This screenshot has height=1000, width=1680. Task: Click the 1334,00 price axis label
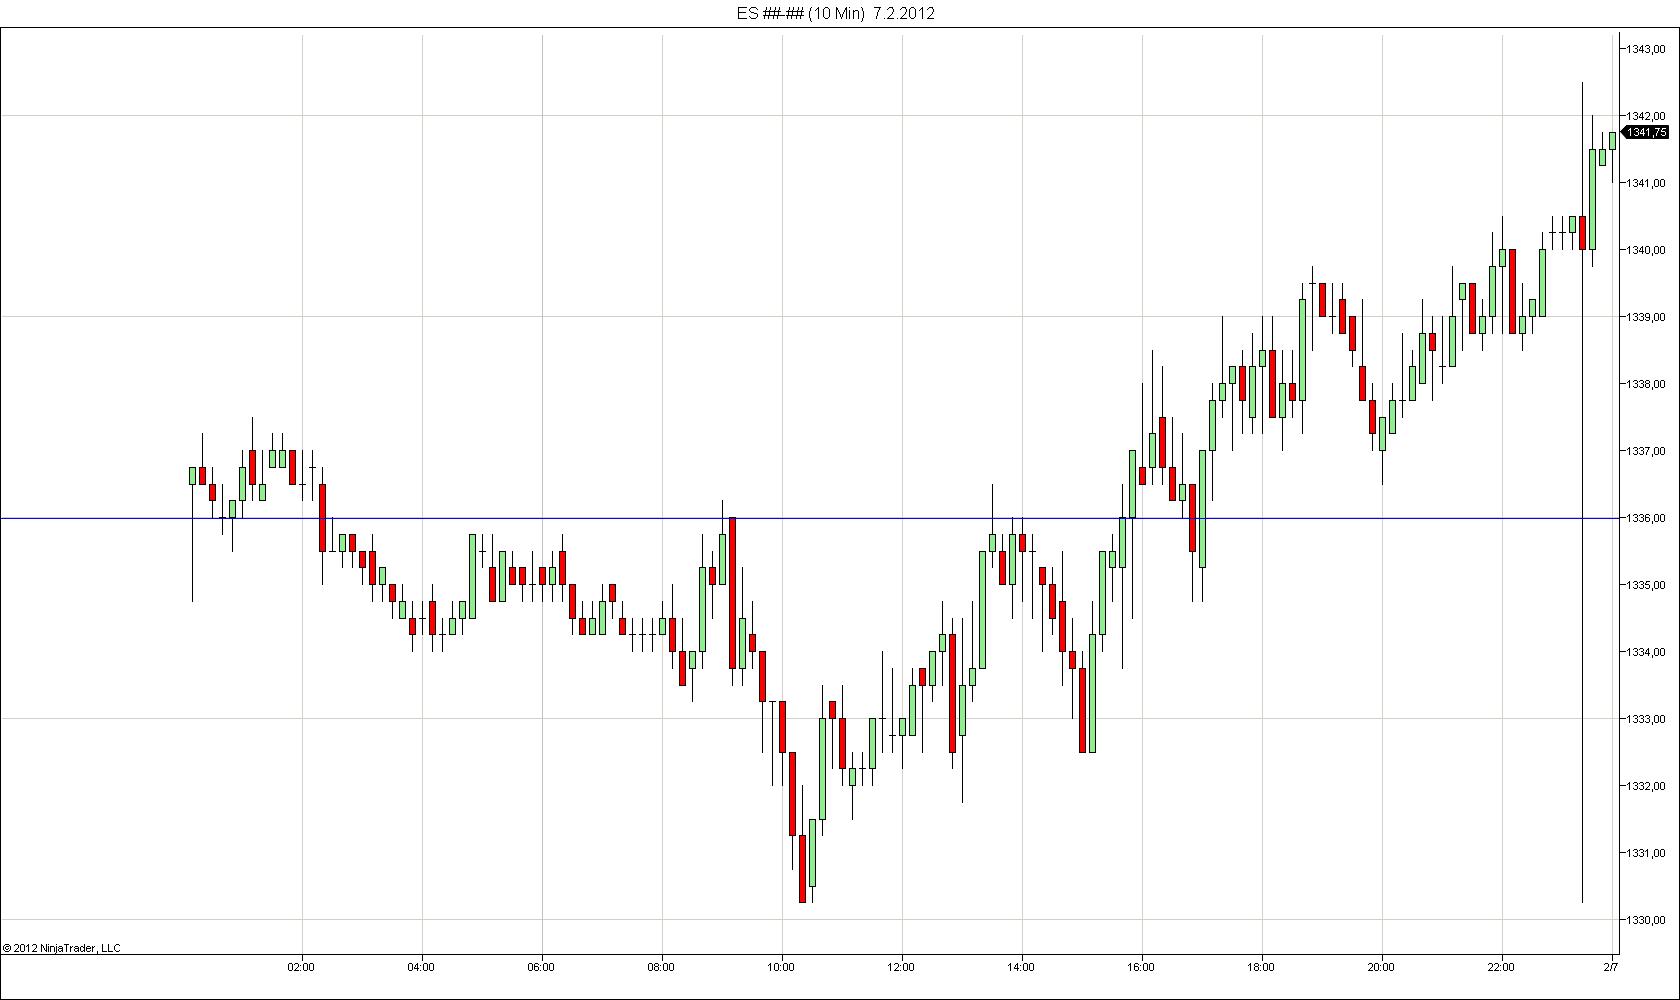pos(1646,652)
